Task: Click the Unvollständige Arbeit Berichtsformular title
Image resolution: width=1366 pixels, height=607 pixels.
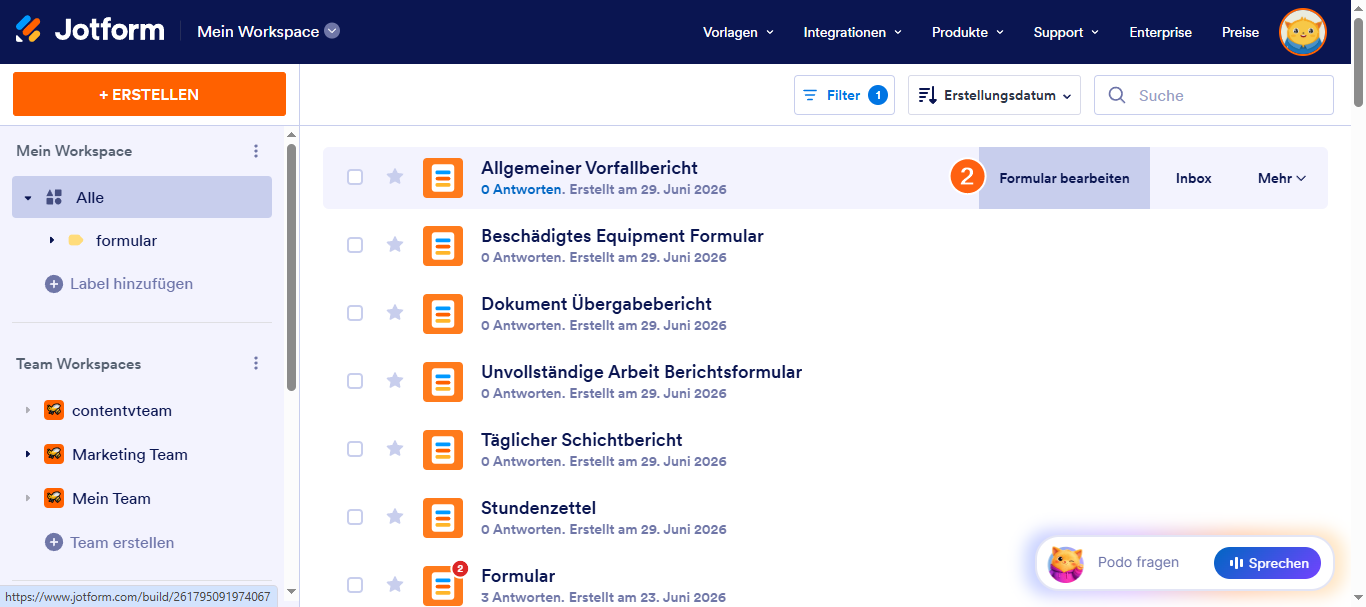Action: click(642, 372)
